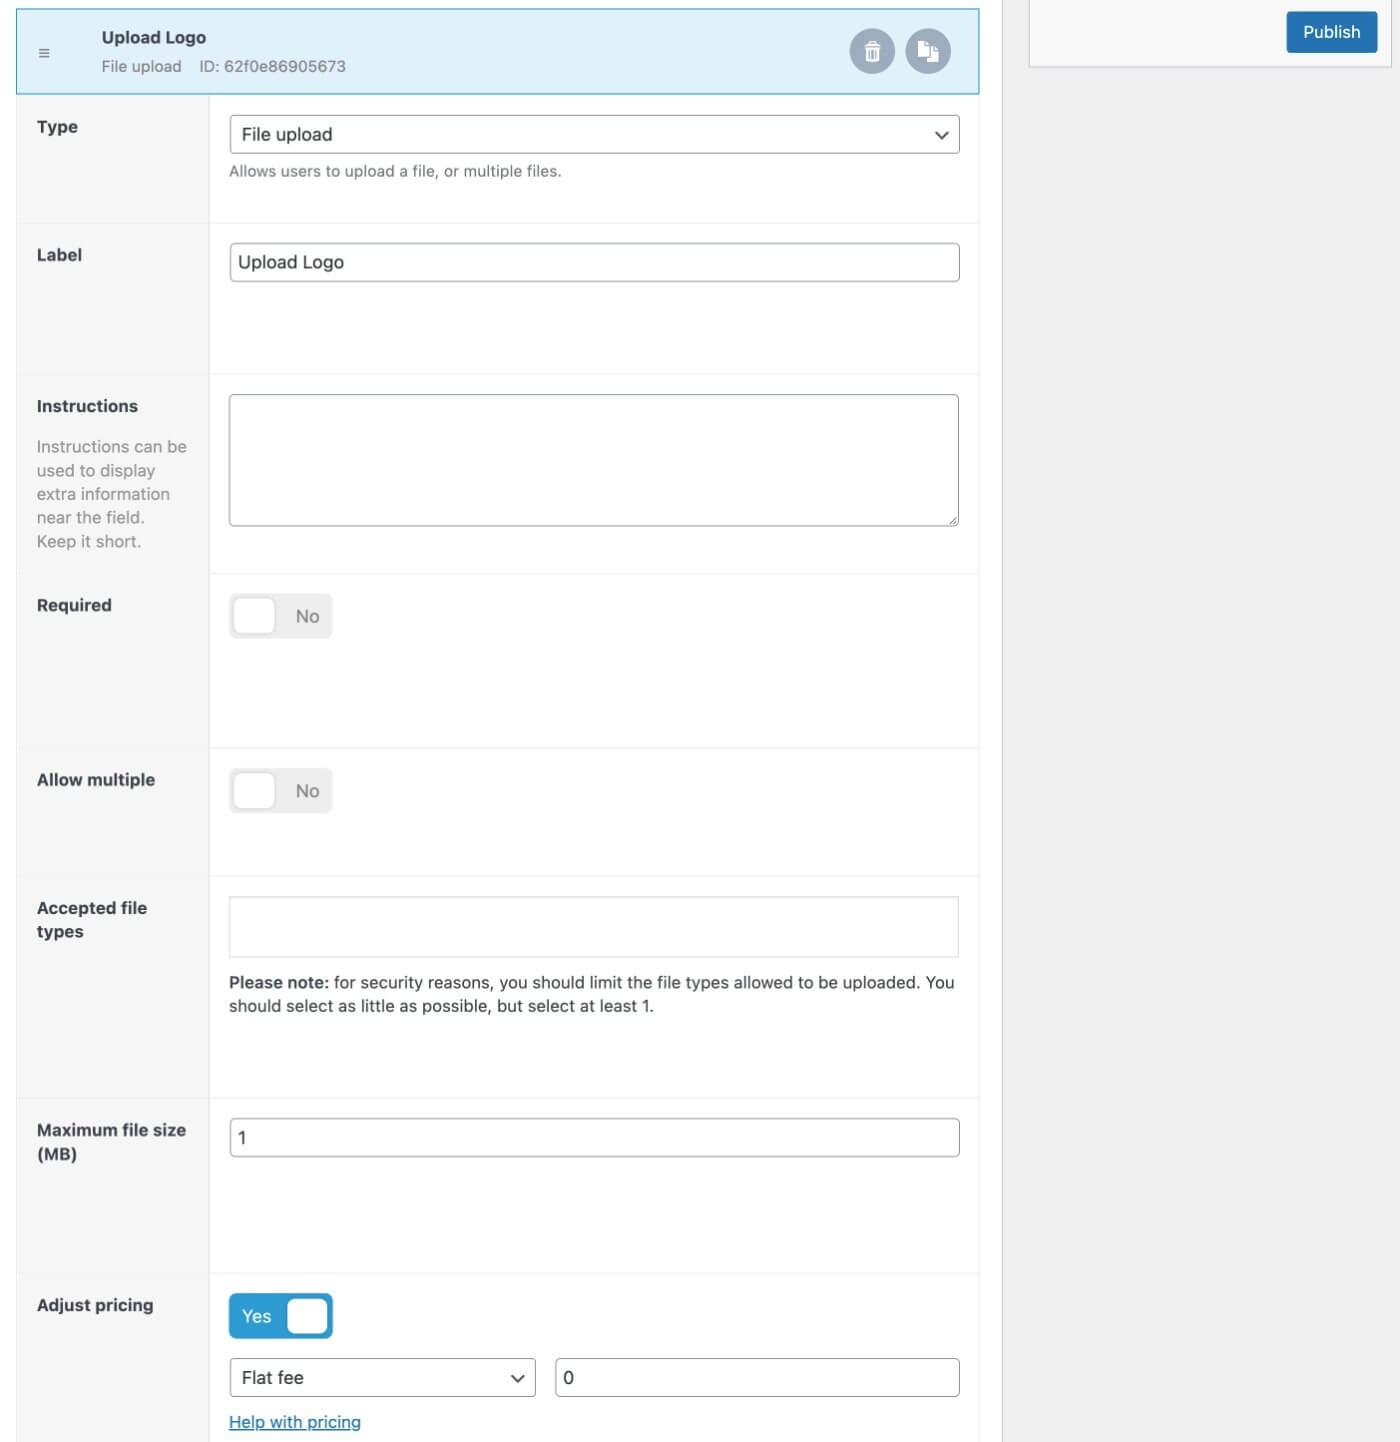Click the Instructions help description text
Image resolution: width=1400 pixels, height=1442 pixels.
point(111,494)
